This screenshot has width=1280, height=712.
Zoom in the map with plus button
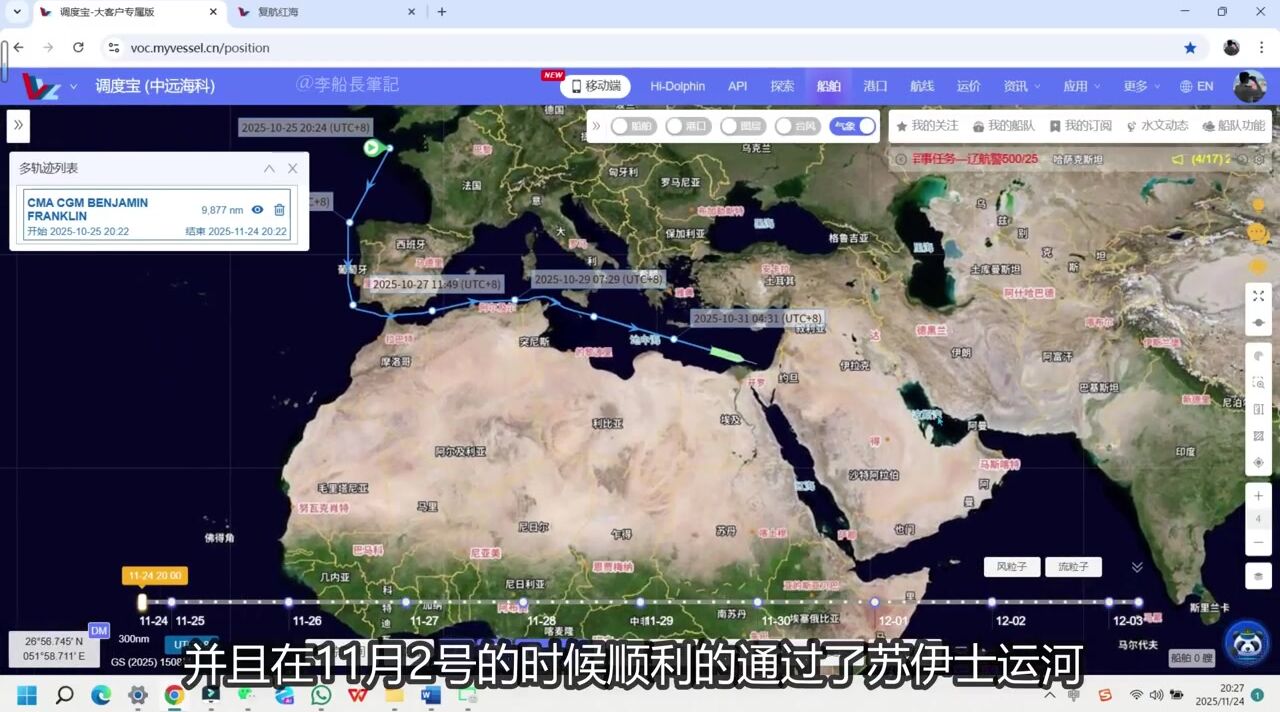[x=1258, y=496]
